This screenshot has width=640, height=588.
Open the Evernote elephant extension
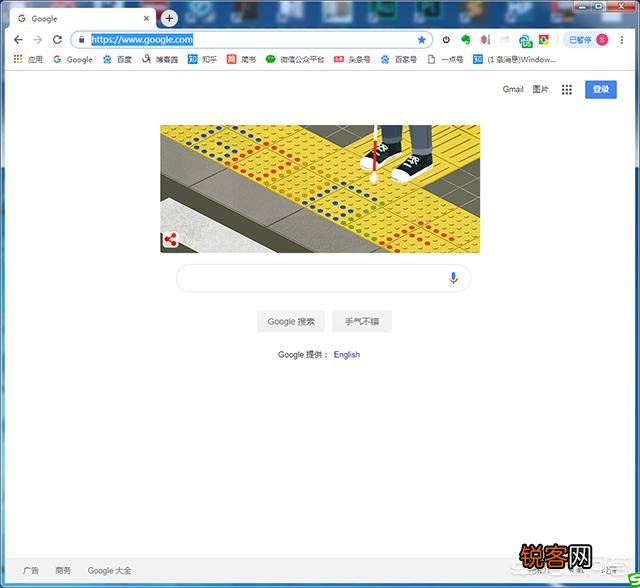[465, 40]
